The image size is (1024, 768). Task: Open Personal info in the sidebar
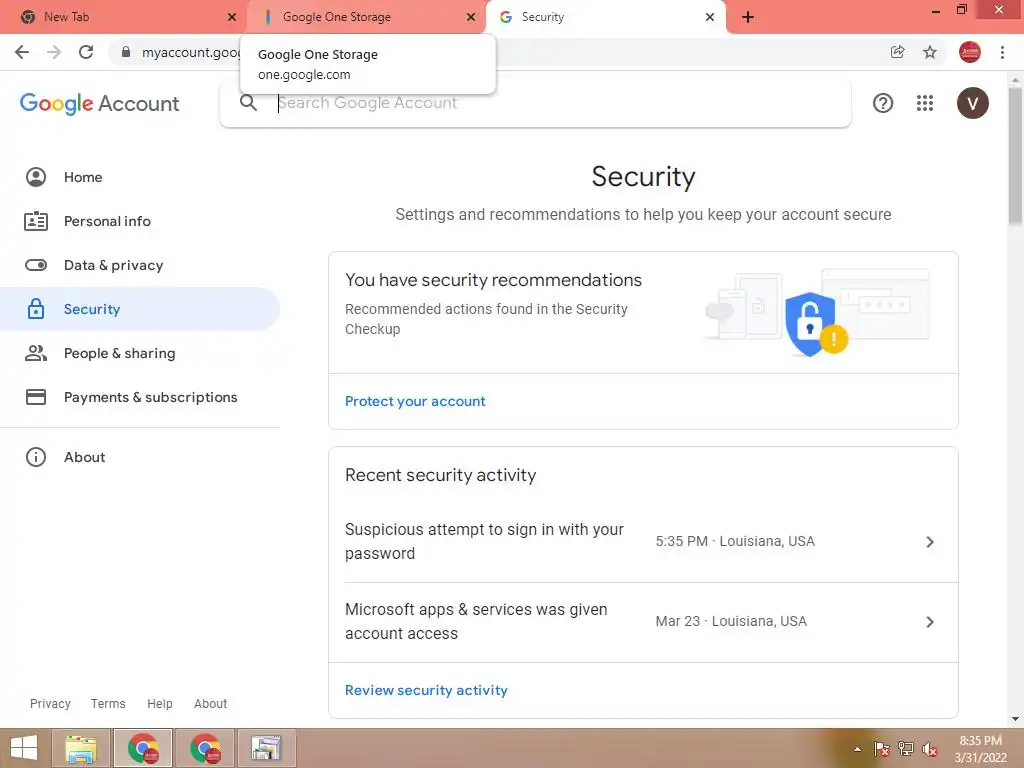tap(107, 221)
